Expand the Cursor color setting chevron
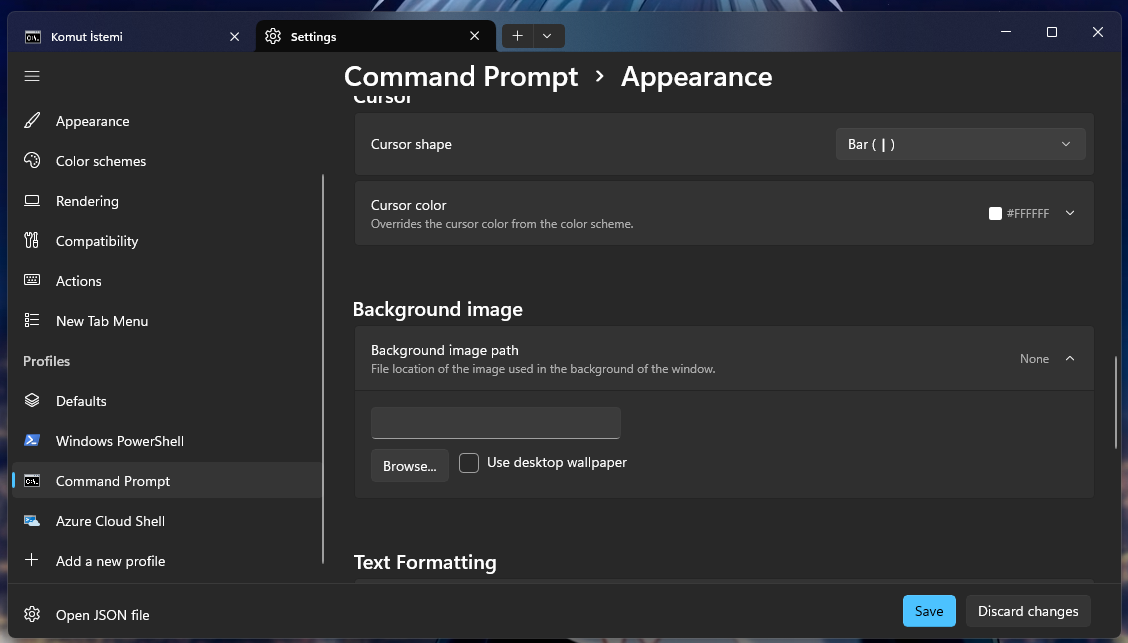The width and height of the screenshot is (1128, 643). pos(1070,213)
